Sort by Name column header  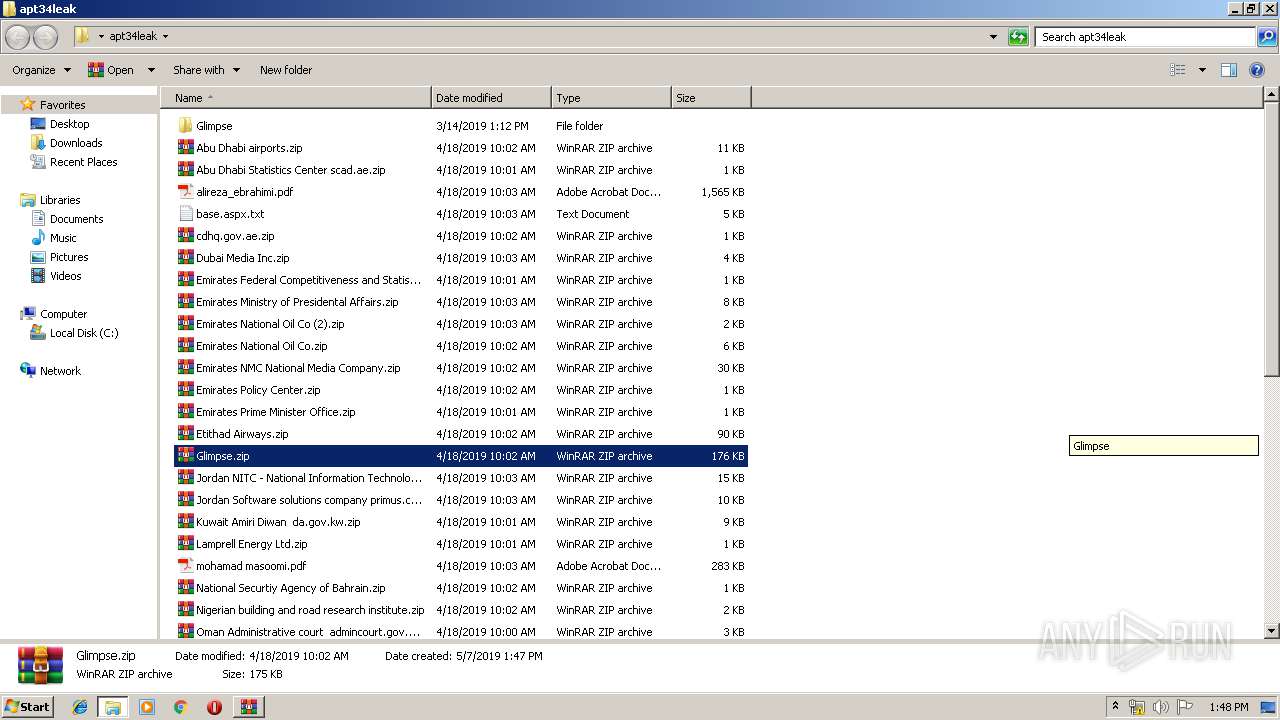296,98
